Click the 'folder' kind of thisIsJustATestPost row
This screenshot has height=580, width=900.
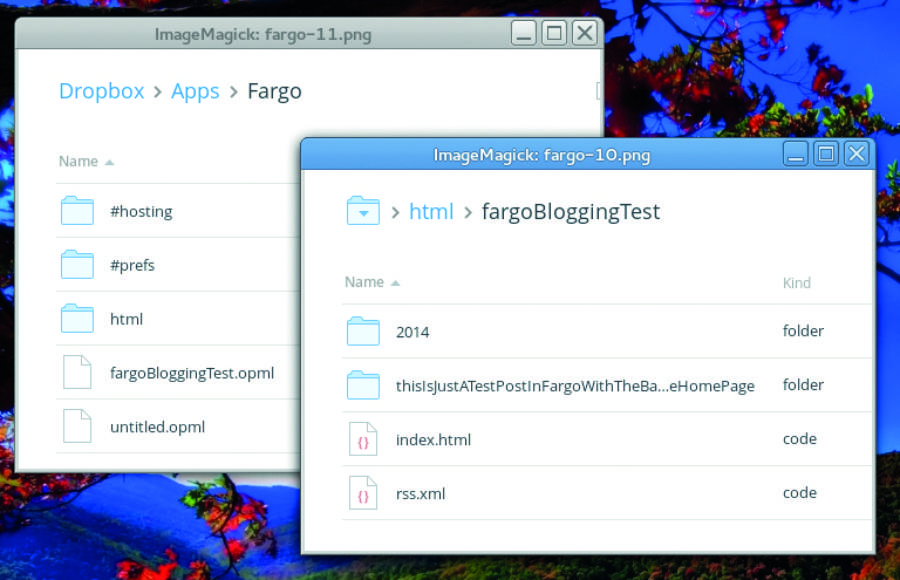tap(803, 385)
